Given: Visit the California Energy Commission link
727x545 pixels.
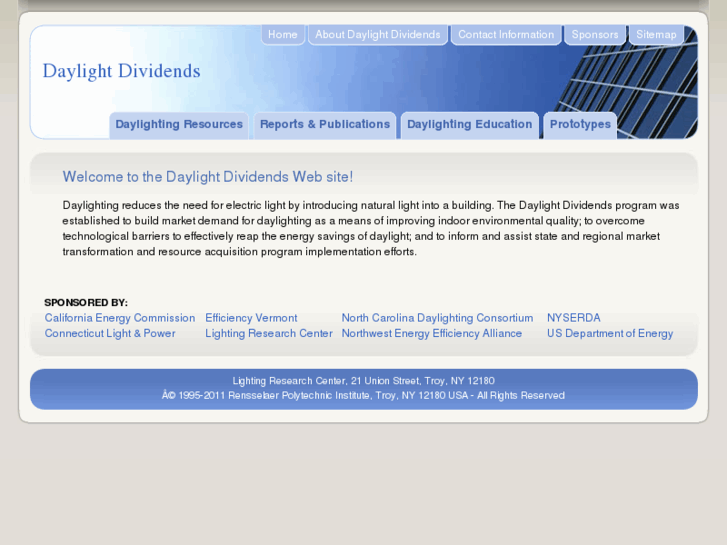Looking at the screenshot, I should click(120, 318).
